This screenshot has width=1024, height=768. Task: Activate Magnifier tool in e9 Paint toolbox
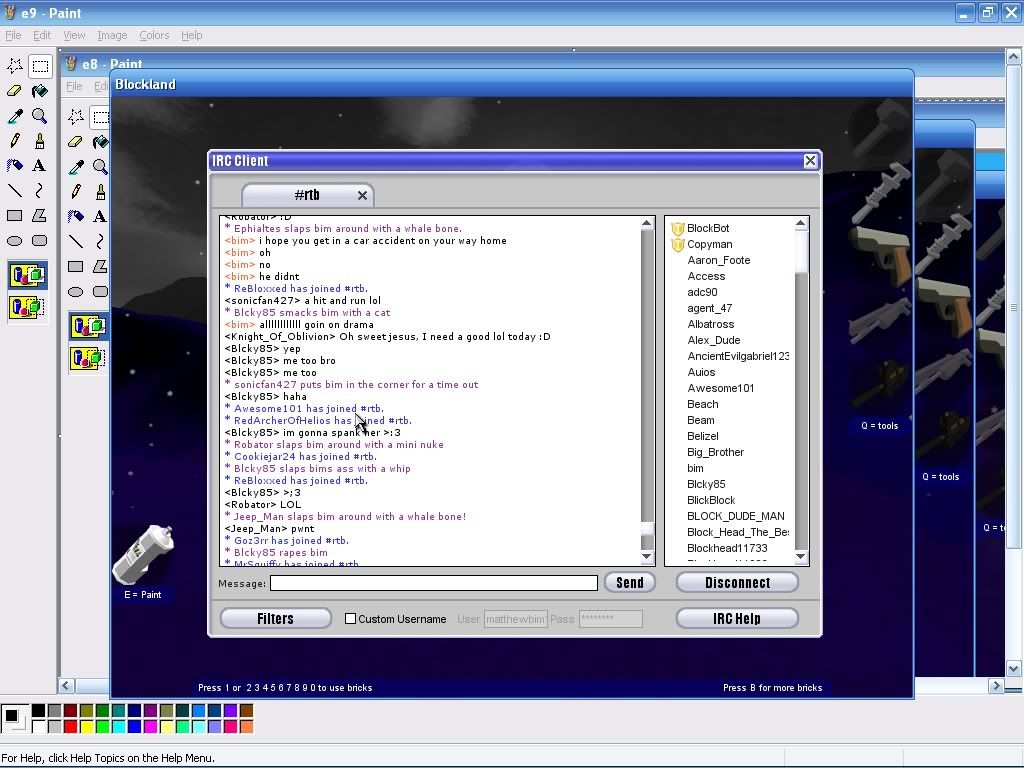pos(40,116)
